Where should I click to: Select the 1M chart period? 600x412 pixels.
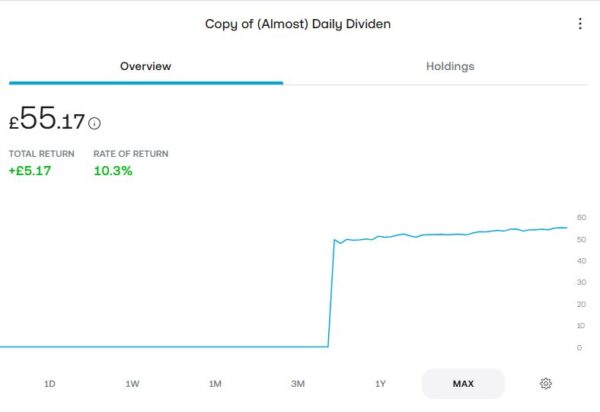click(215, 384)
